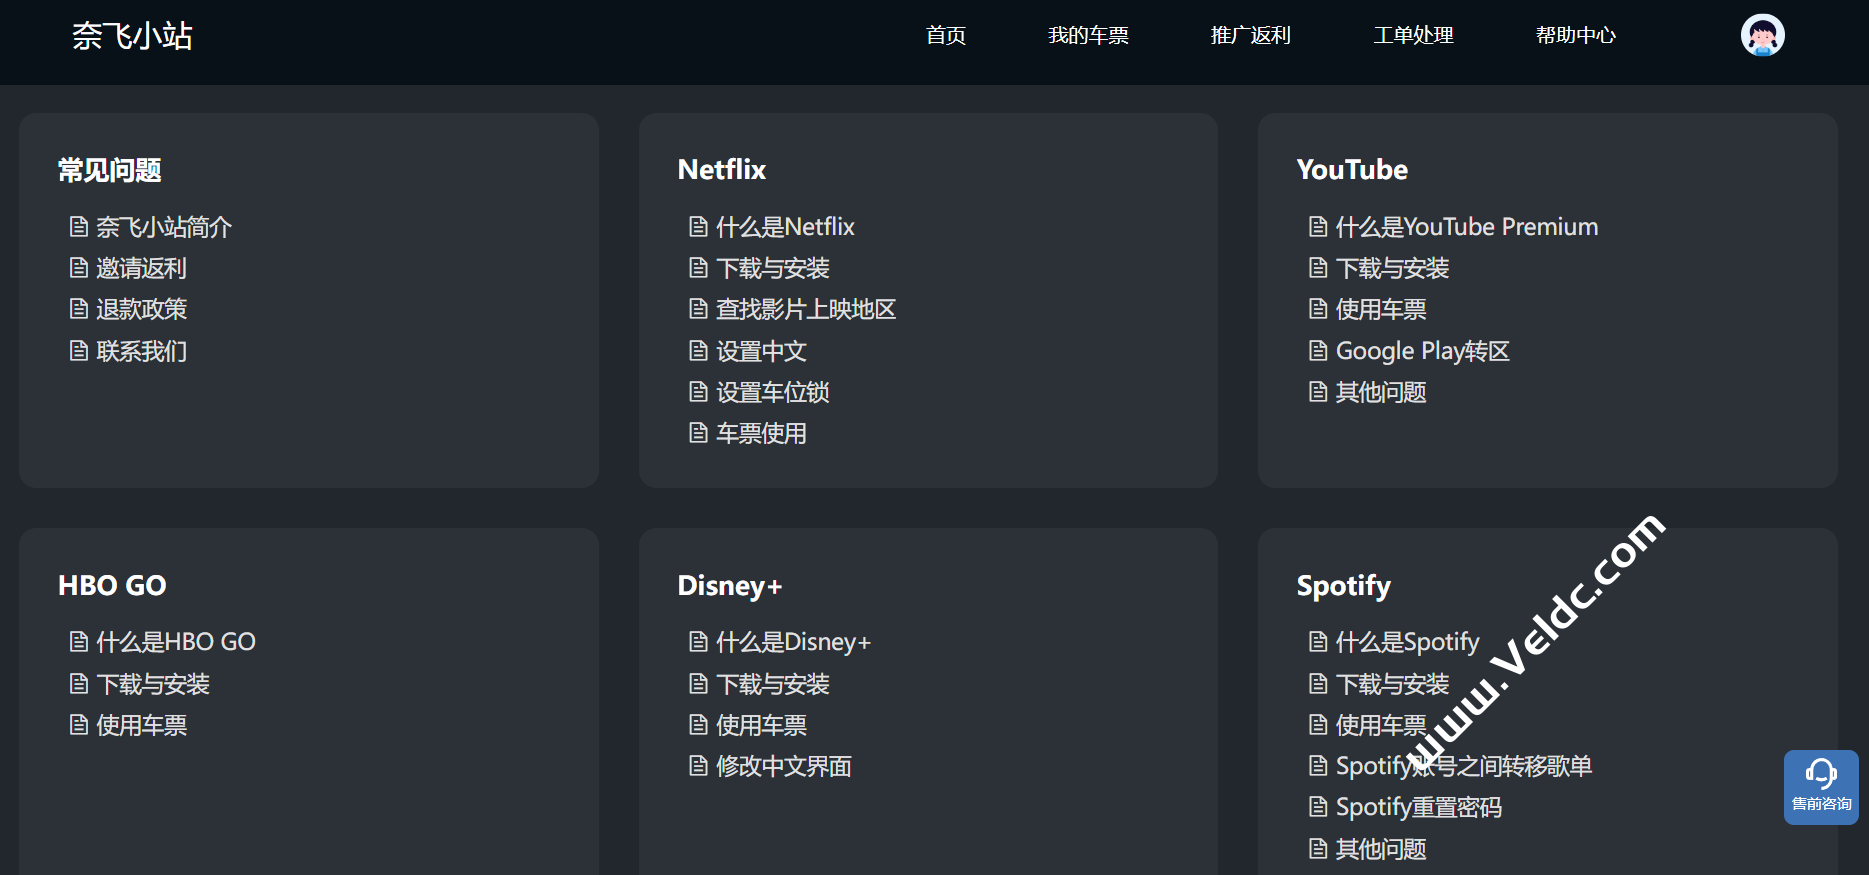Open 设置车位锁 under Netflix
Image resolution: width=1869 pixels, height=875 pixels.
772,393
